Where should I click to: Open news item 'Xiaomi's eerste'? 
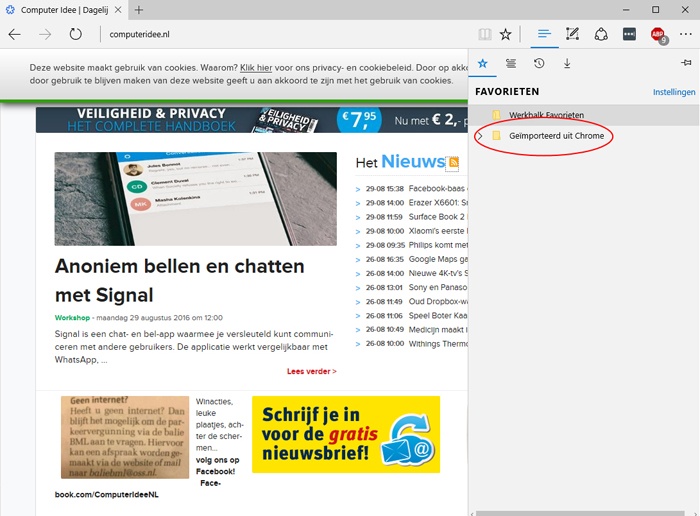tap(438, 231)
